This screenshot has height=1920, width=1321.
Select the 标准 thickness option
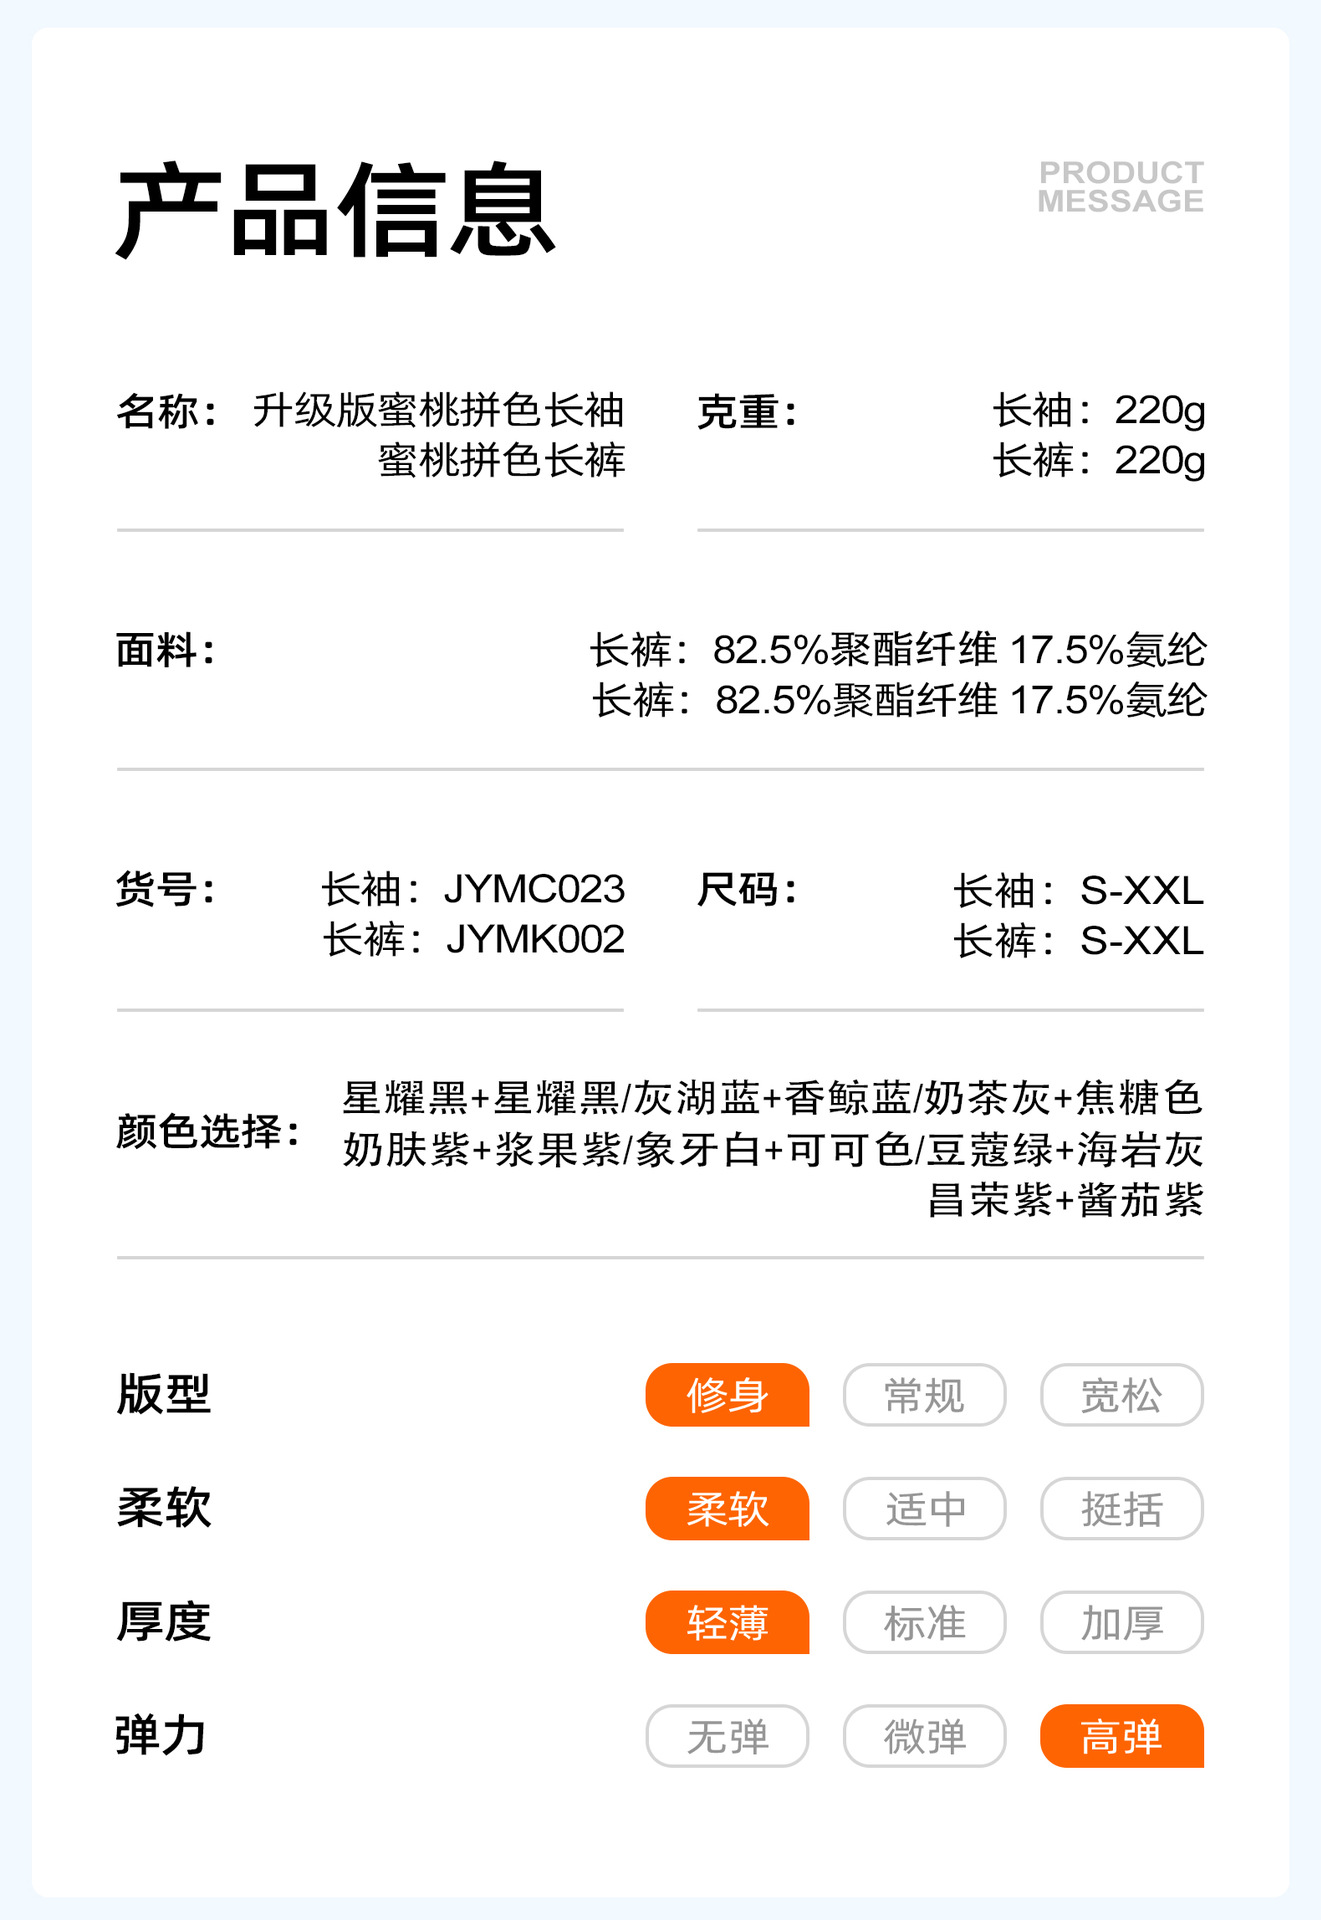tap(924, 1623)
